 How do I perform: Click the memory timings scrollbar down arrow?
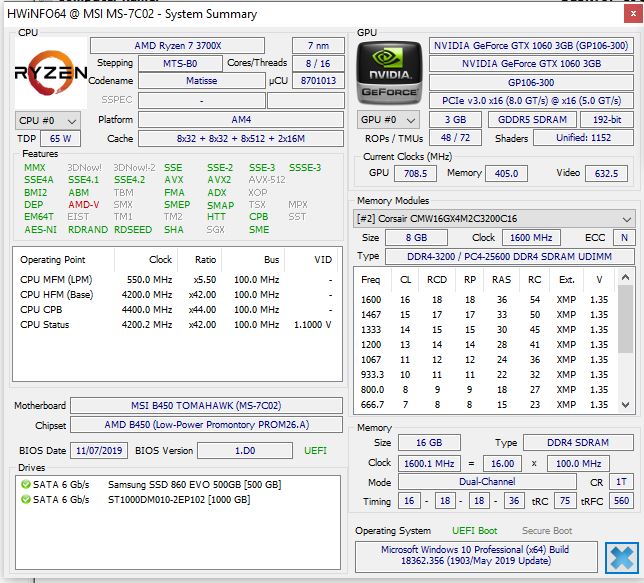(626, 405)
